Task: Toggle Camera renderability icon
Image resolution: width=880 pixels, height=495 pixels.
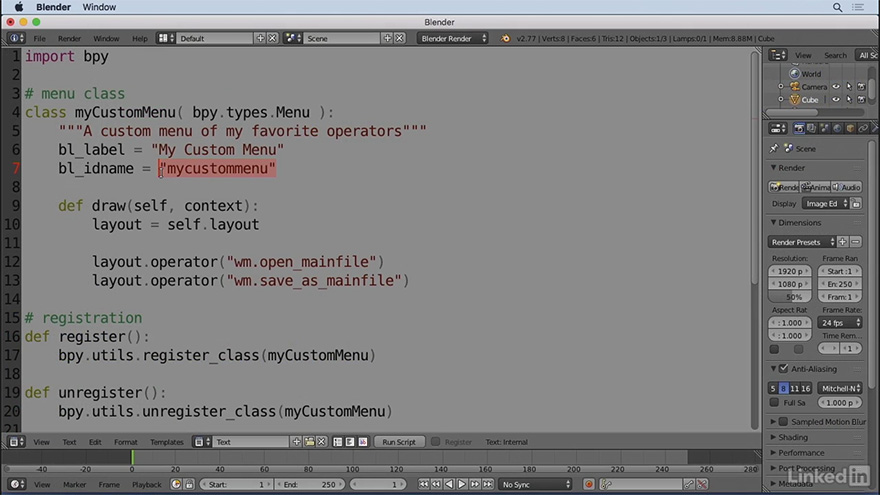Action: pyautogui.click(x=861, y=86)
